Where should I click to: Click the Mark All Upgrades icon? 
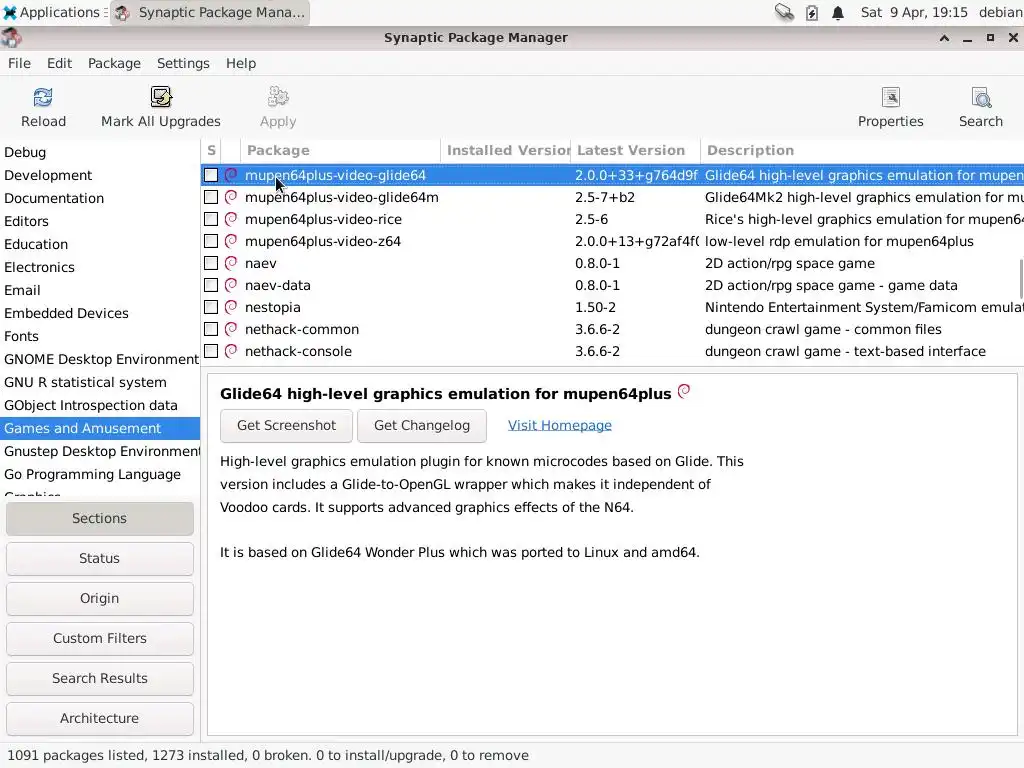coord(161,97)
